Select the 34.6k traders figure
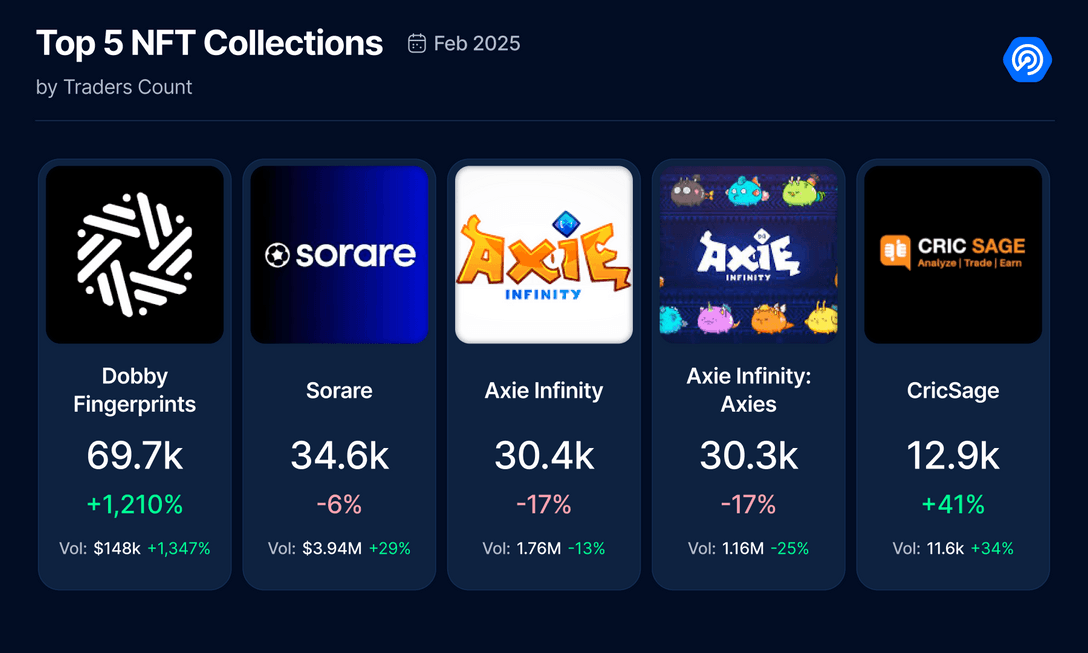This screenshot has width=1088, height=653. tap(339, 456)
